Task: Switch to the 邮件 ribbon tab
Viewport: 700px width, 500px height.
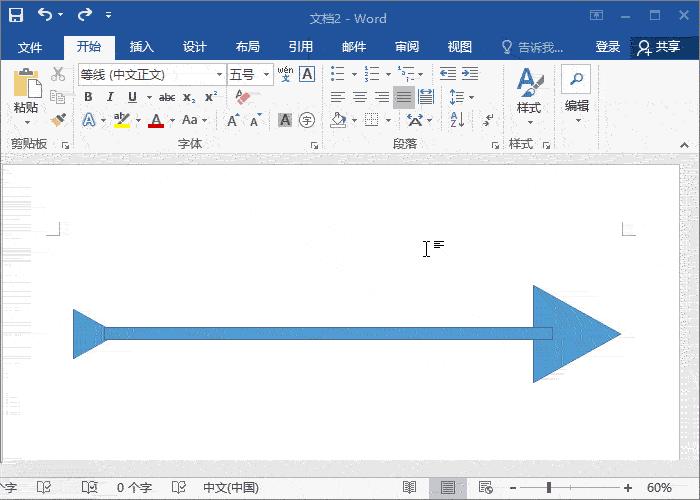Action: point(354,46)
